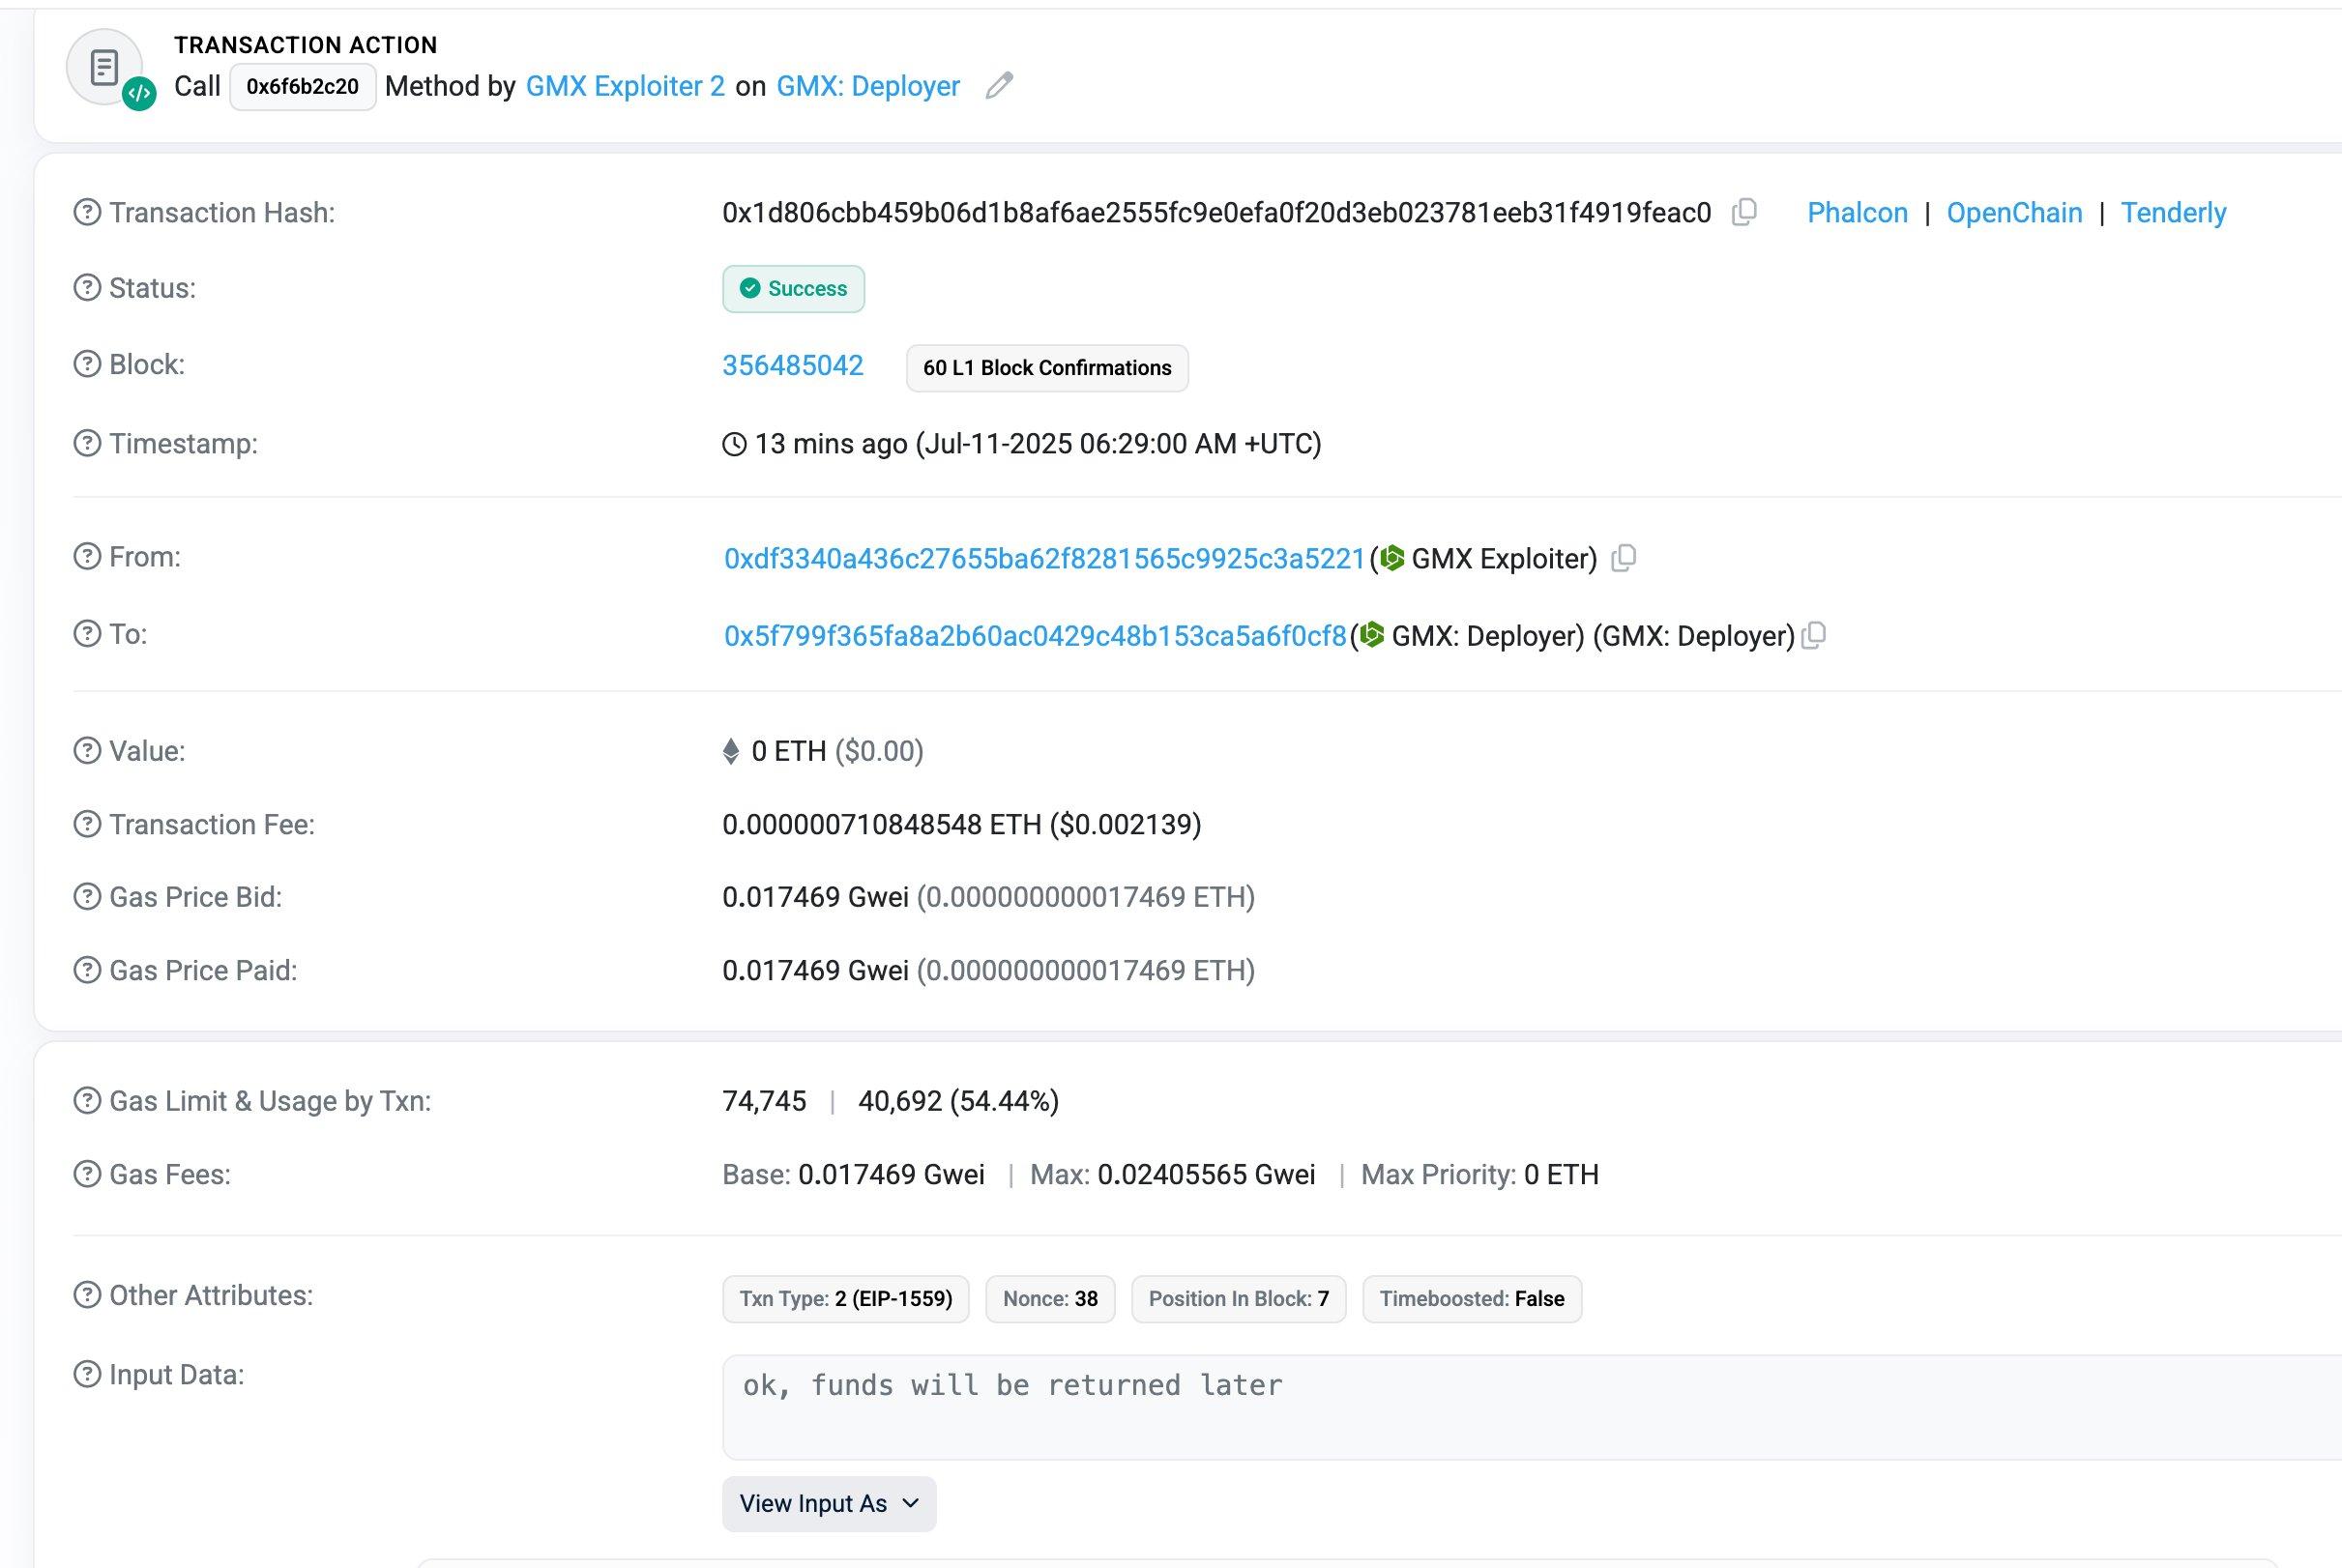Click help icon next to To
The image size is (2342, 1568).
(x=87, y=633)
